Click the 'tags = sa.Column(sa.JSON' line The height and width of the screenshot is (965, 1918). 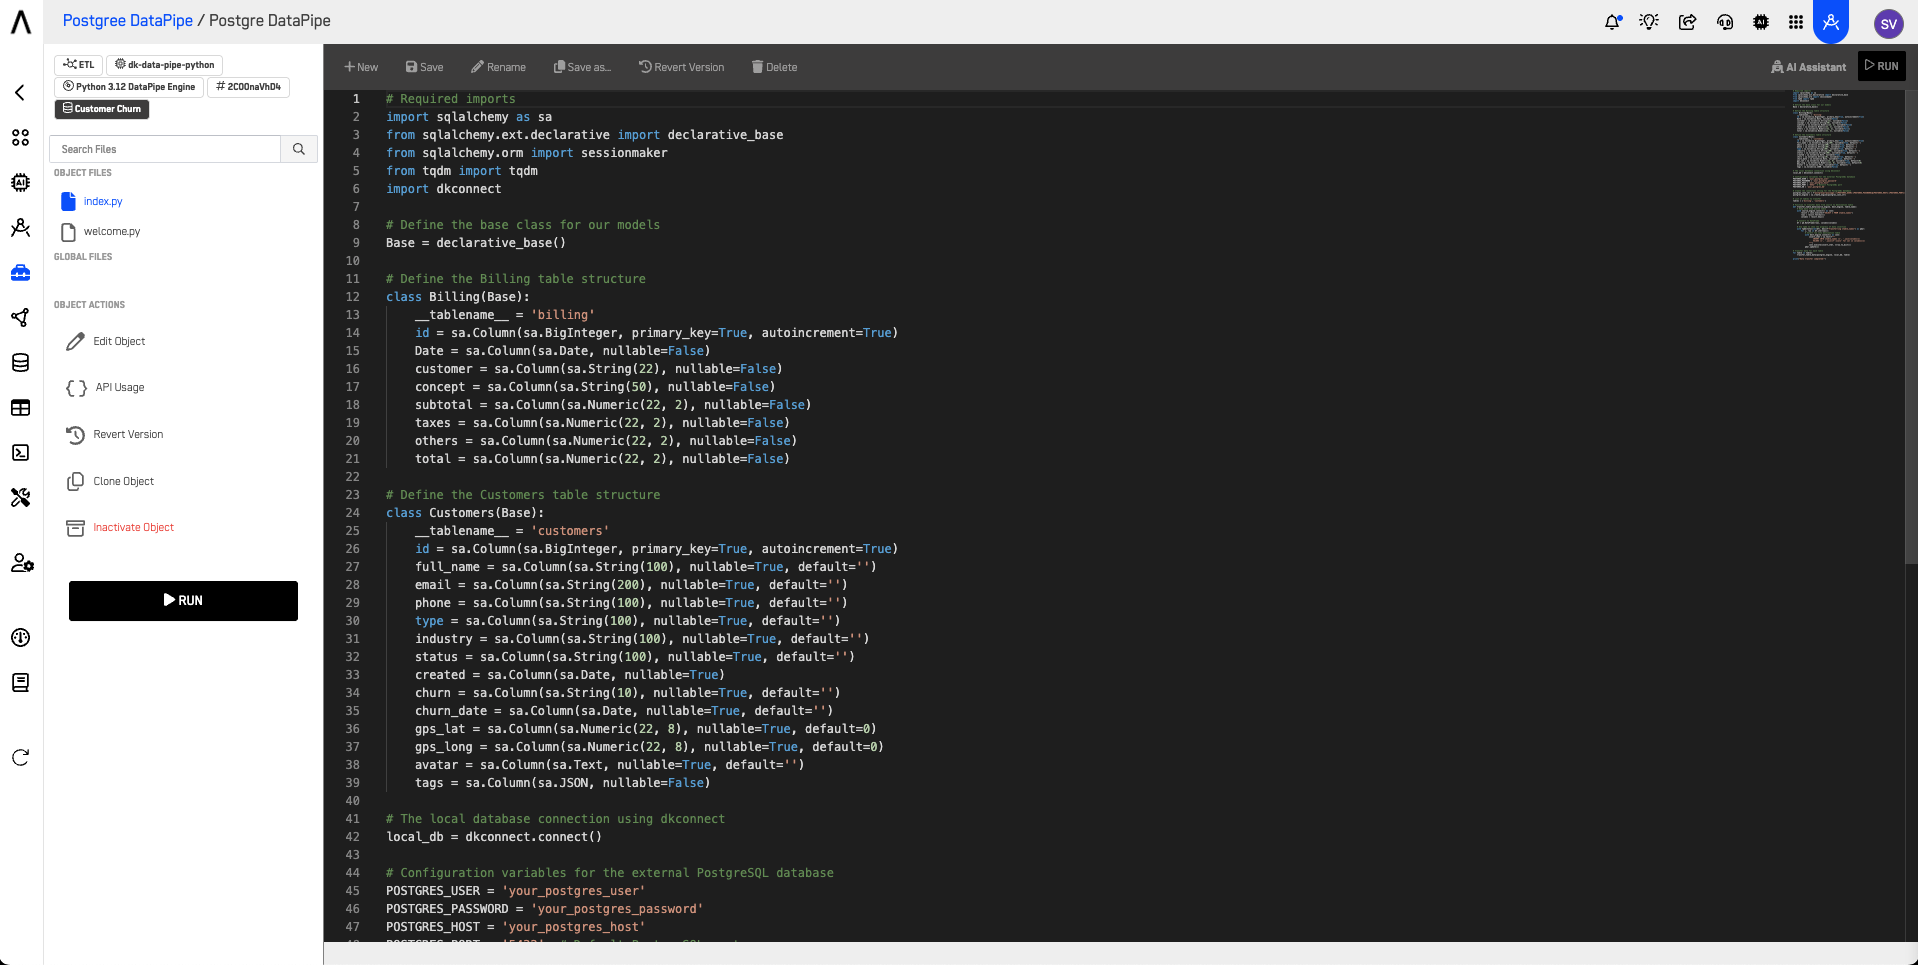[x=563, y=783]
